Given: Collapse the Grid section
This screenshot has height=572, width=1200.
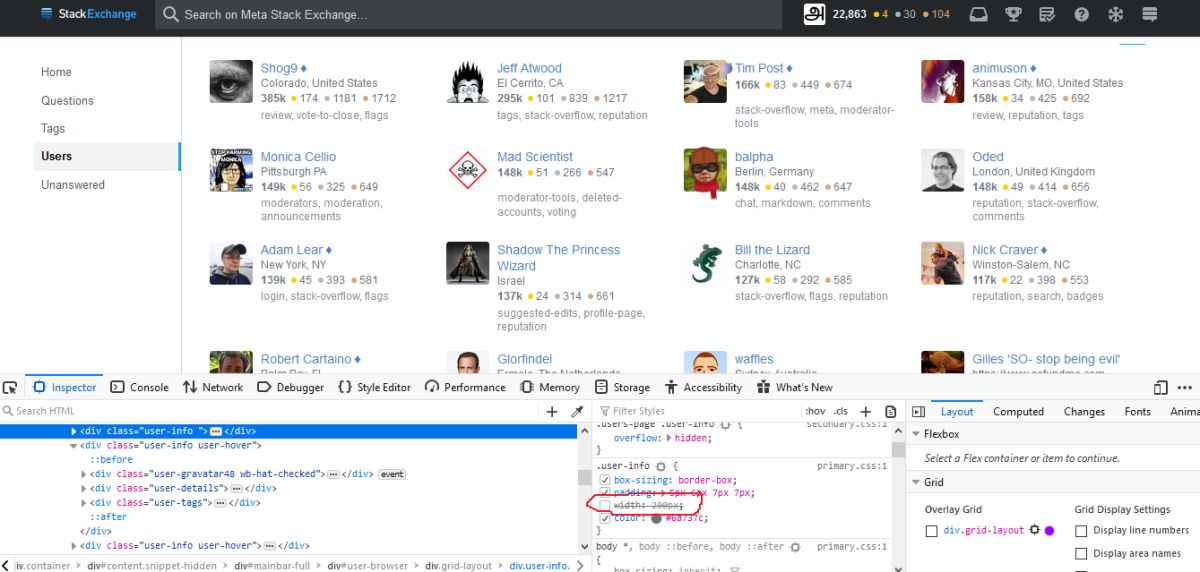Looking at the screenshot, I should tap(915, 482).
